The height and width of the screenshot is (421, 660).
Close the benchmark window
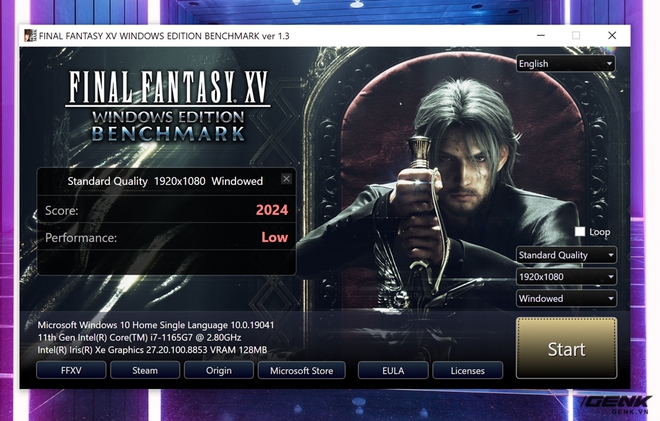(612, 36)
